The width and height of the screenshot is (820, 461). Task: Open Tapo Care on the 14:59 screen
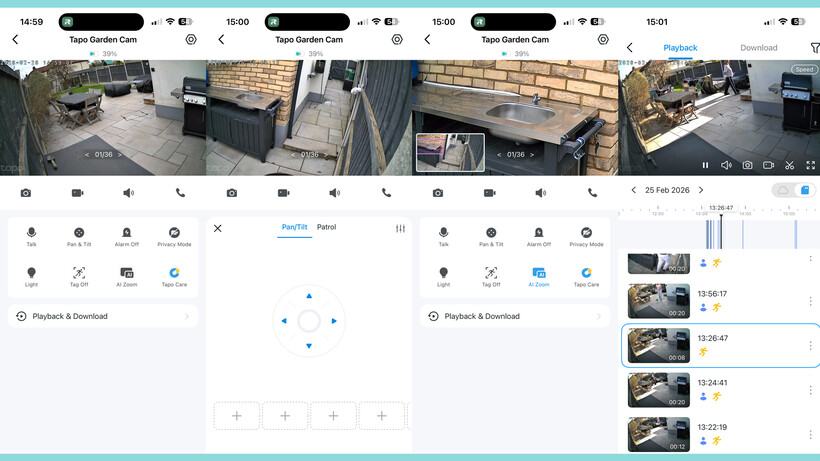tap(174, 276)
